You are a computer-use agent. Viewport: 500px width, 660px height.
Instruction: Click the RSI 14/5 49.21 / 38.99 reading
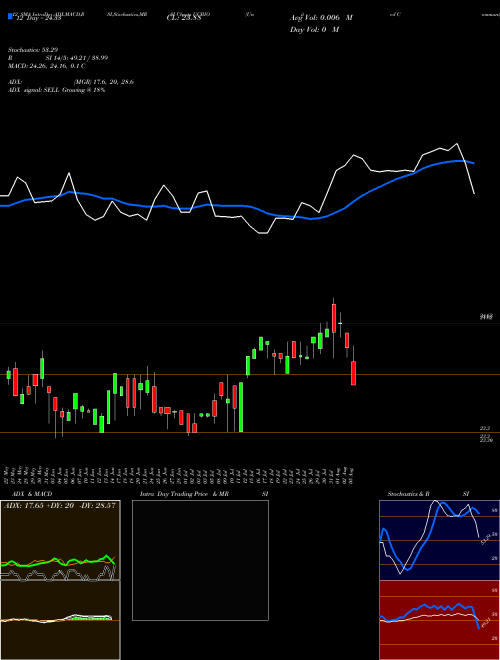point(58,58)
